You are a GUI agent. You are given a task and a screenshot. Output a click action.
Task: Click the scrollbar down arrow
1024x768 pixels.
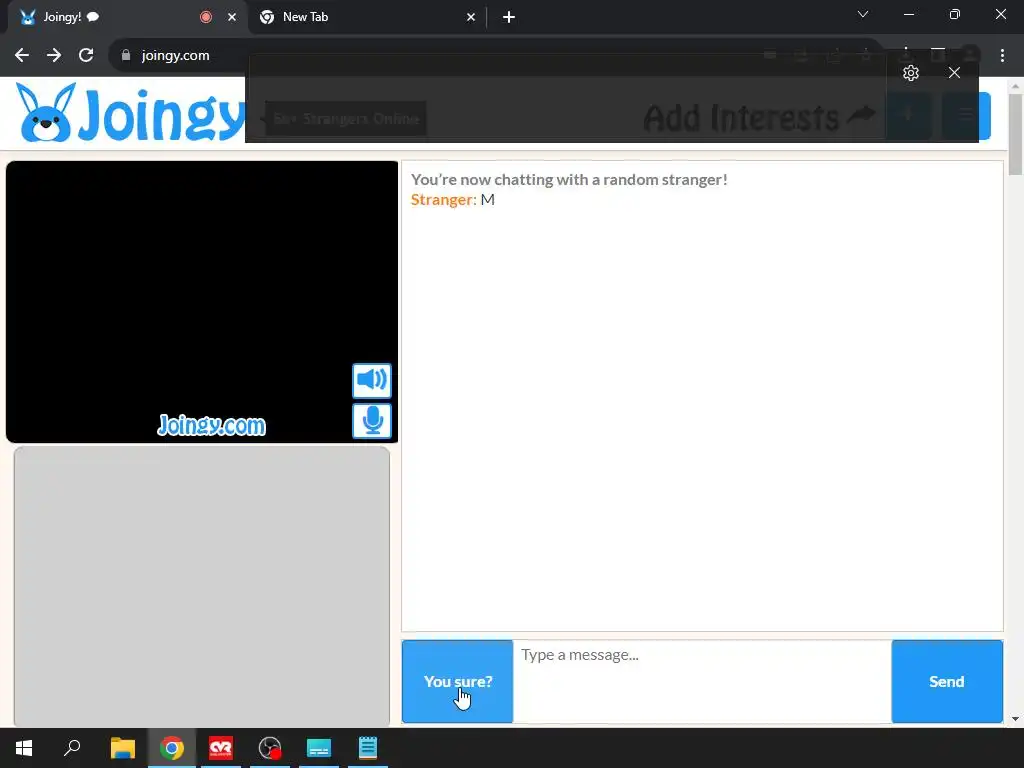[1015, 719]
